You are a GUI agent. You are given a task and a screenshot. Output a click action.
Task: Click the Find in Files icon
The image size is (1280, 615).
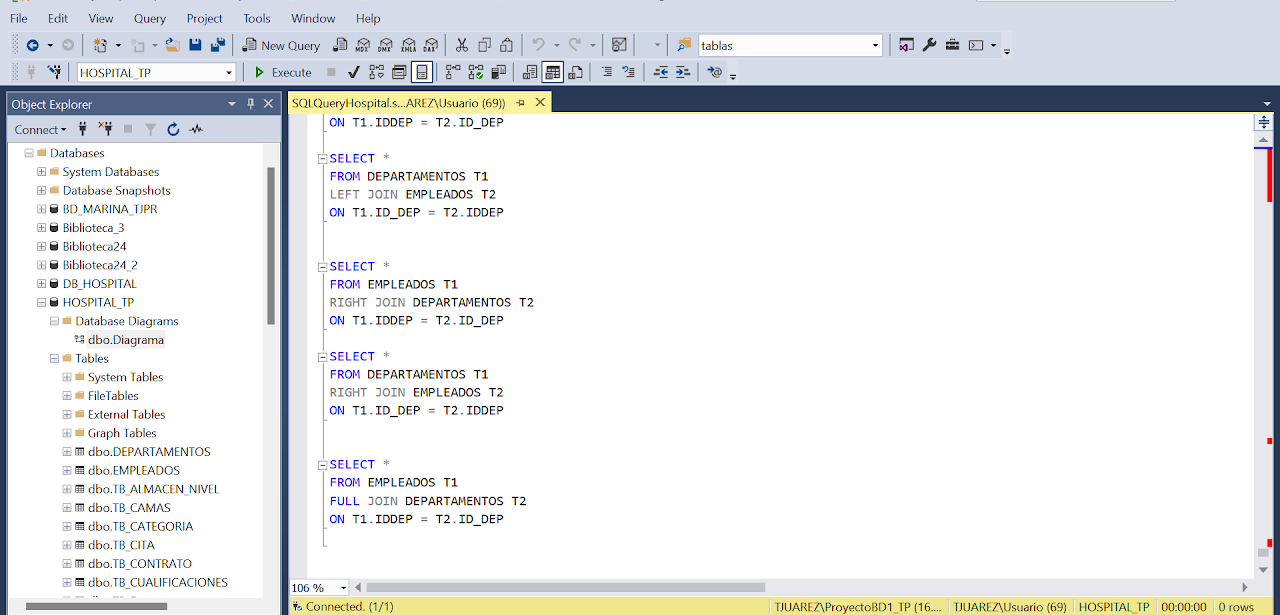pos(684,45)
